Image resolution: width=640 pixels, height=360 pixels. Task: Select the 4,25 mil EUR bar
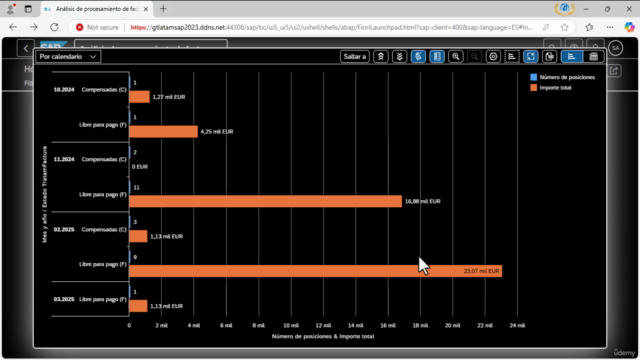tap(164, 131)
